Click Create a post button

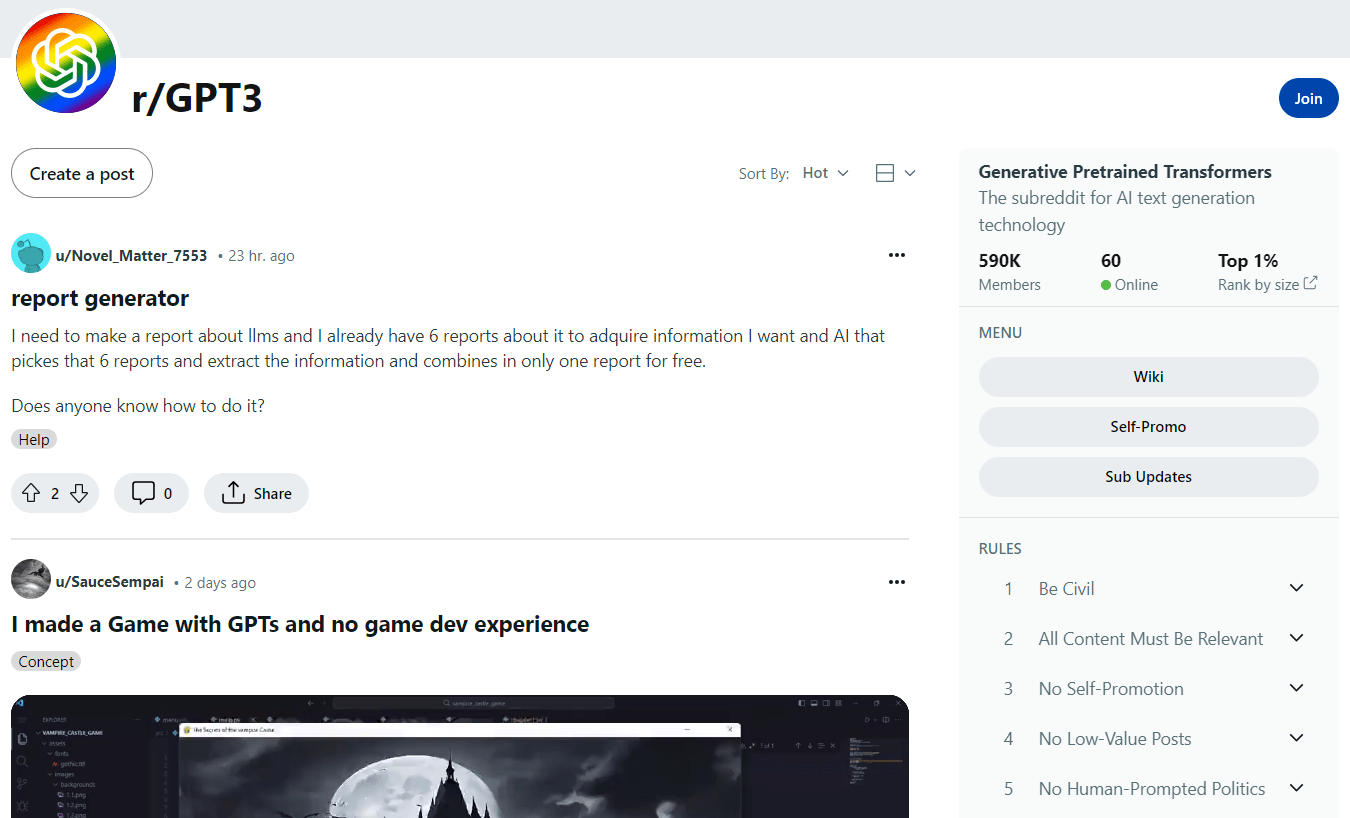coord(82,174)
